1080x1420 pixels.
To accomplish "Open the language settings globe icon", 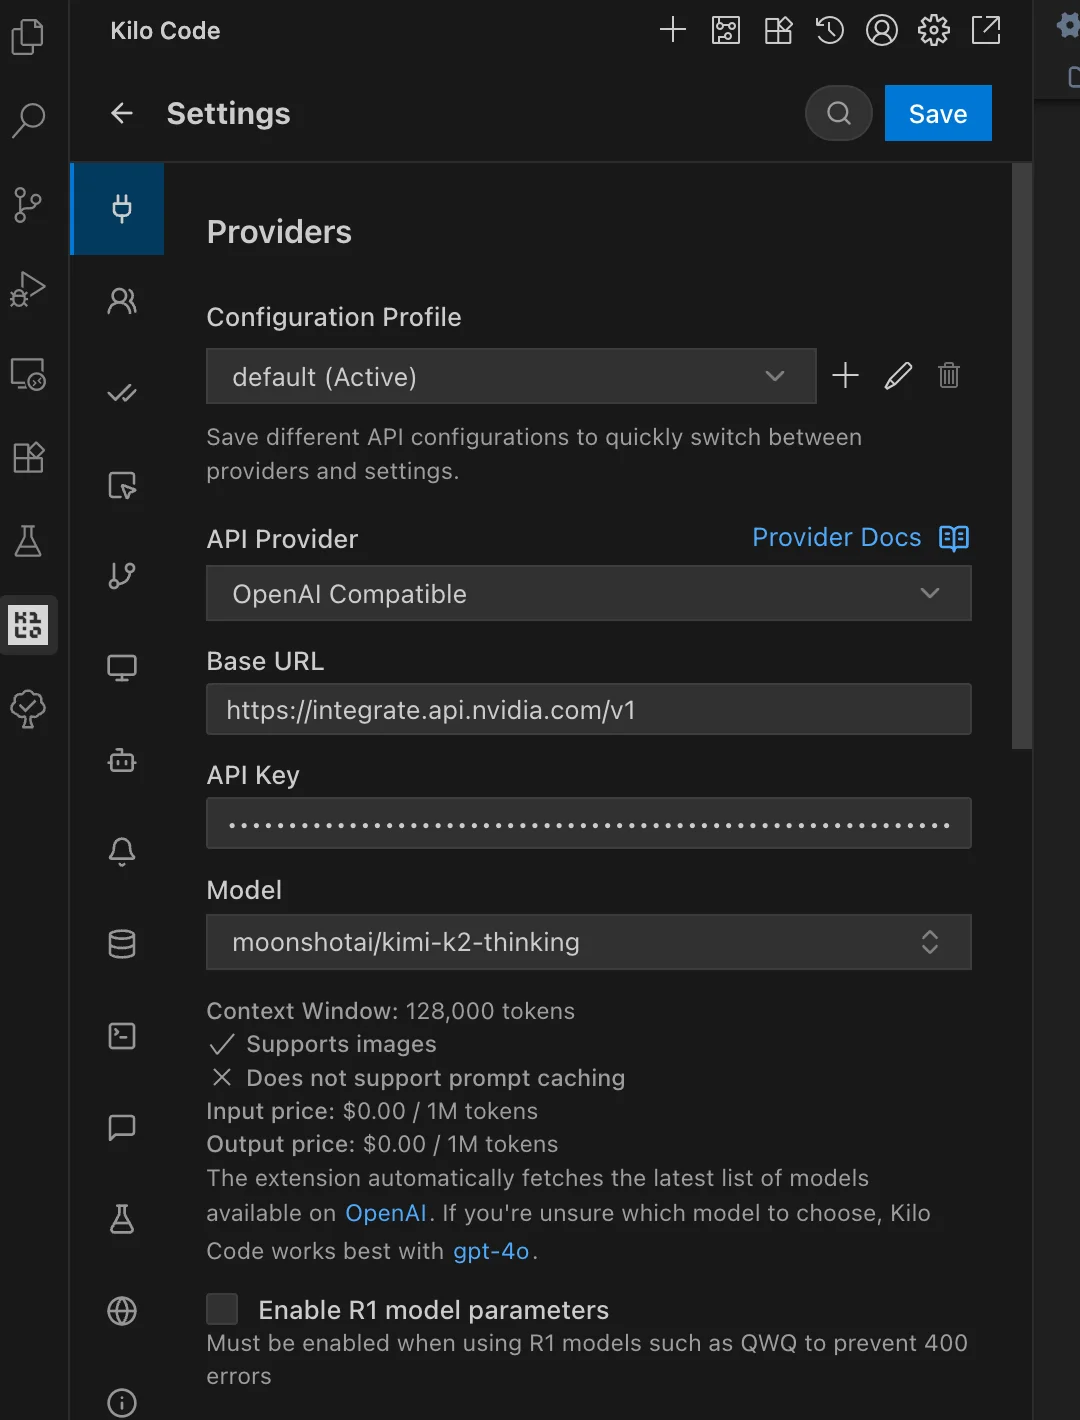I will point(121,1311).
